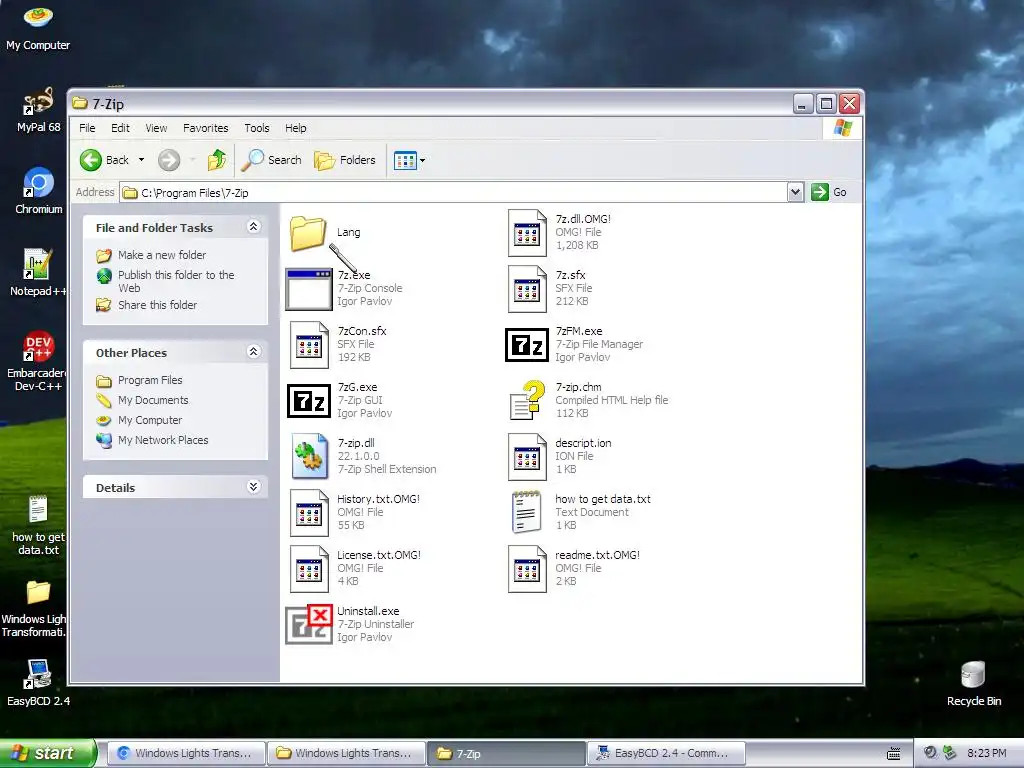Collapse the Other Places panel
Screen dimensions: 1024x768
[x=253, y=352]
